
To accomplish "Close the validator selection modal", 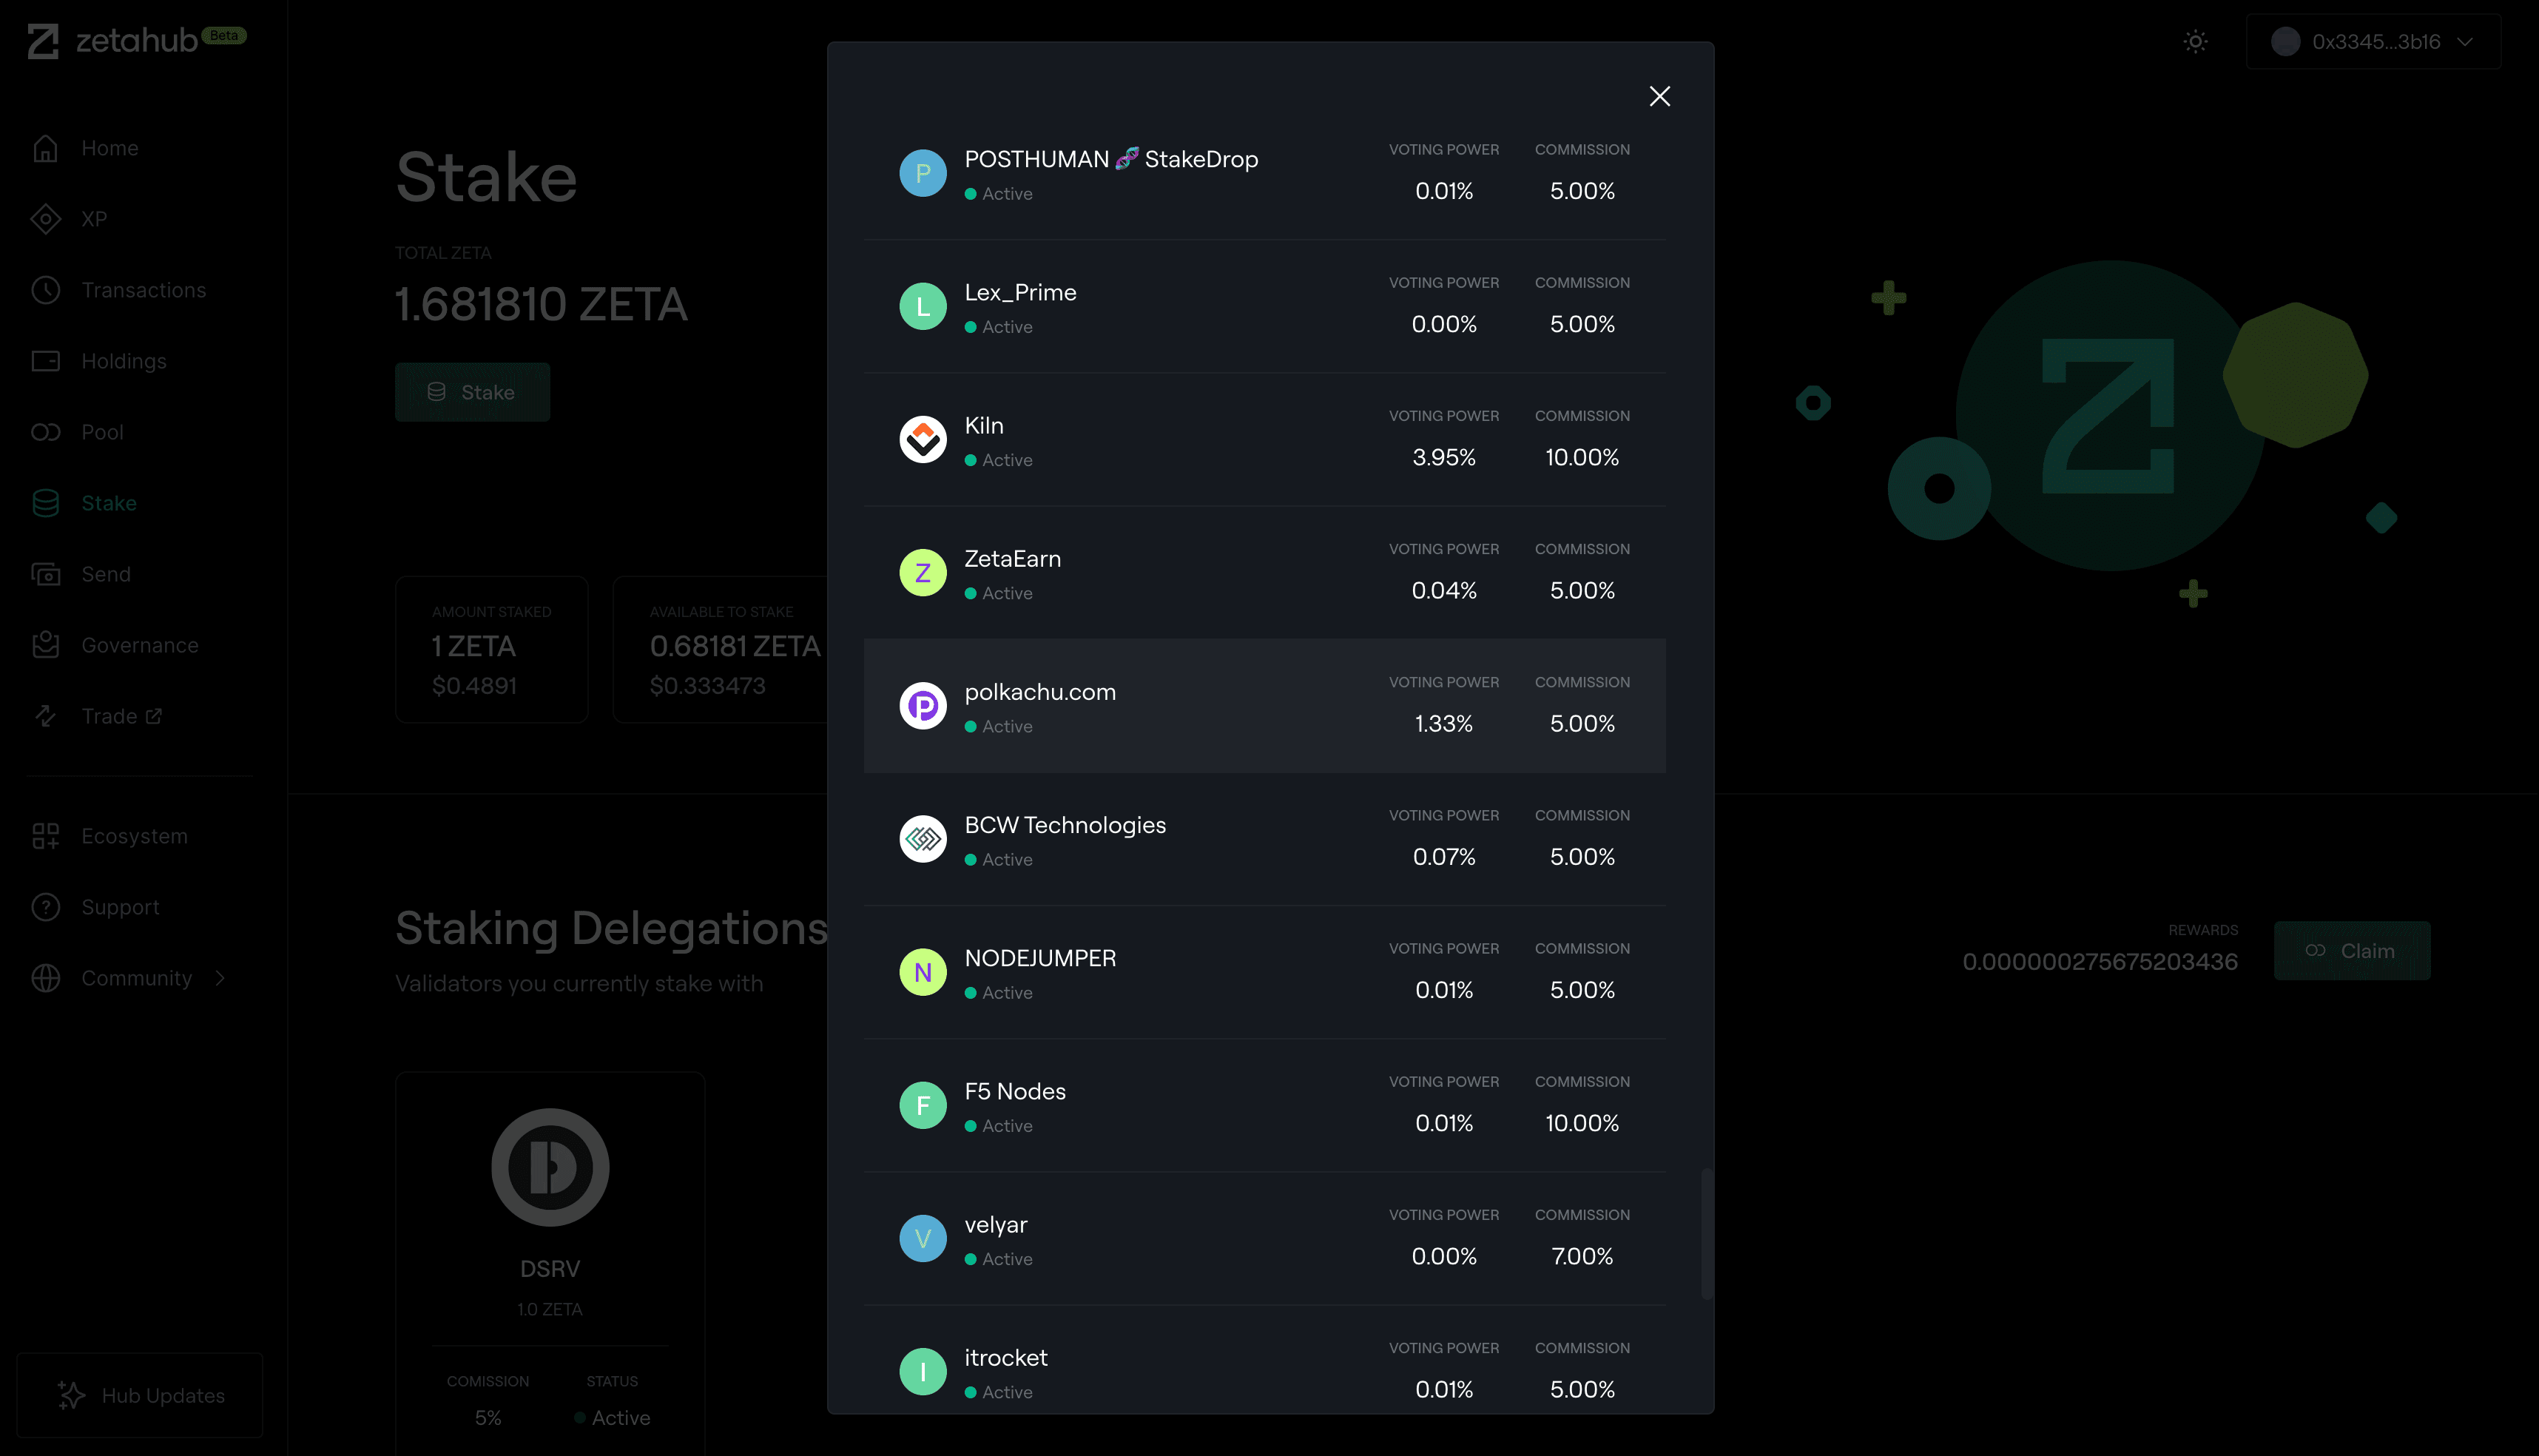I will point(1660,96).
